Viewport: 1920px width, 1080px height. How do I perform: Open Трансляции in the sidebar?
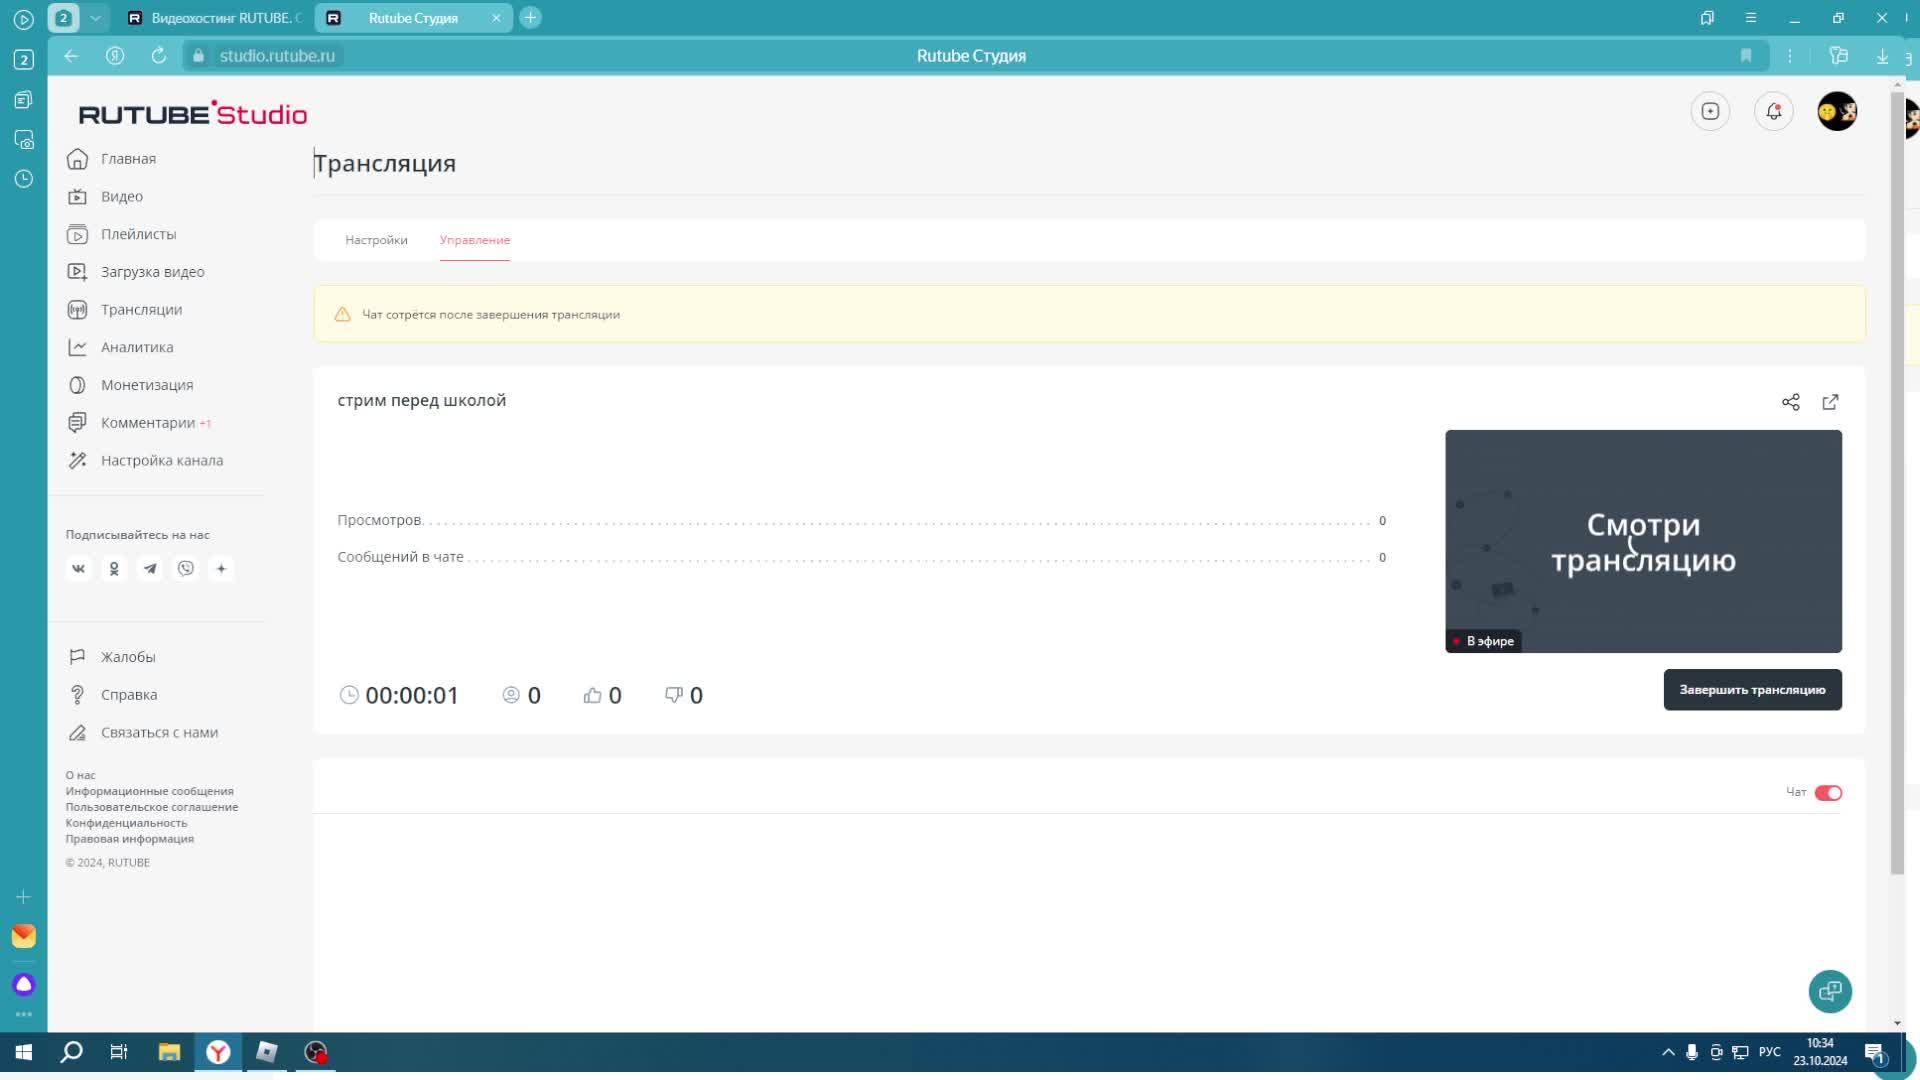[x=141, y=310]
